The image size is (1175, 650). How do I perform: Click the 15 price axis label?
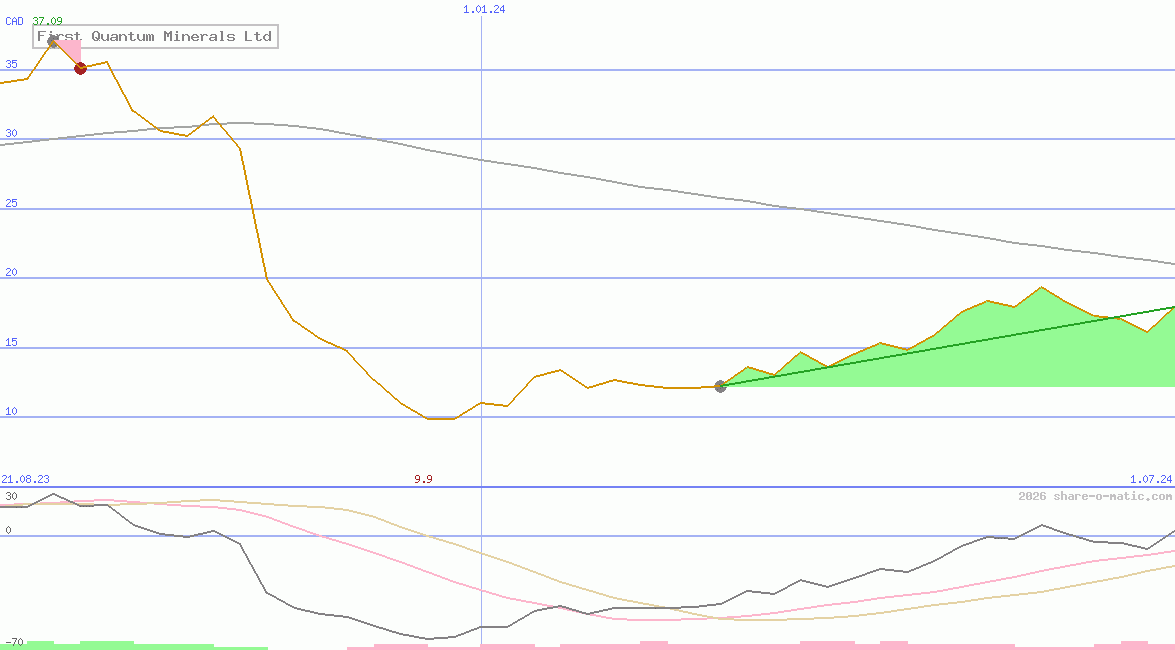click(x=11, y=343)
